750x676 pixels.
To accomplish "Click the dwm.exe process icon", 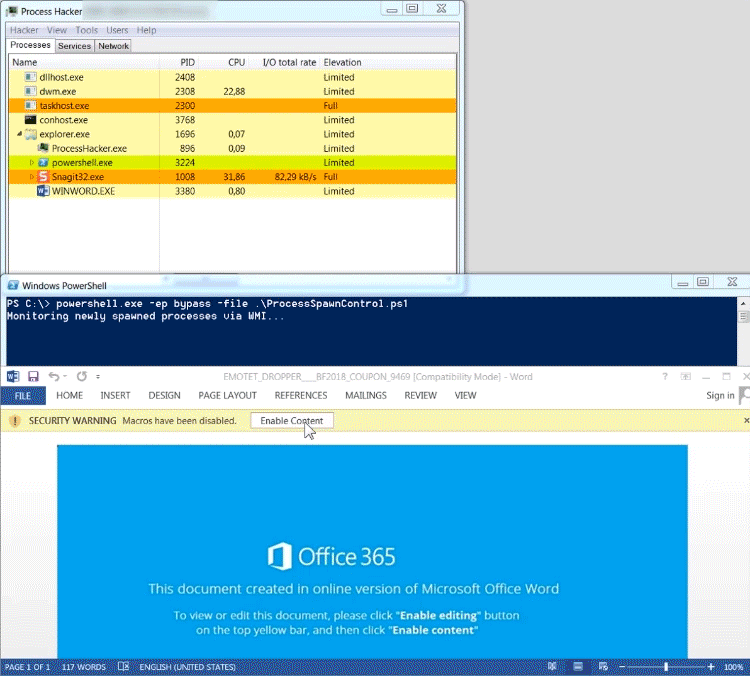I will click(x=31, y=91).
